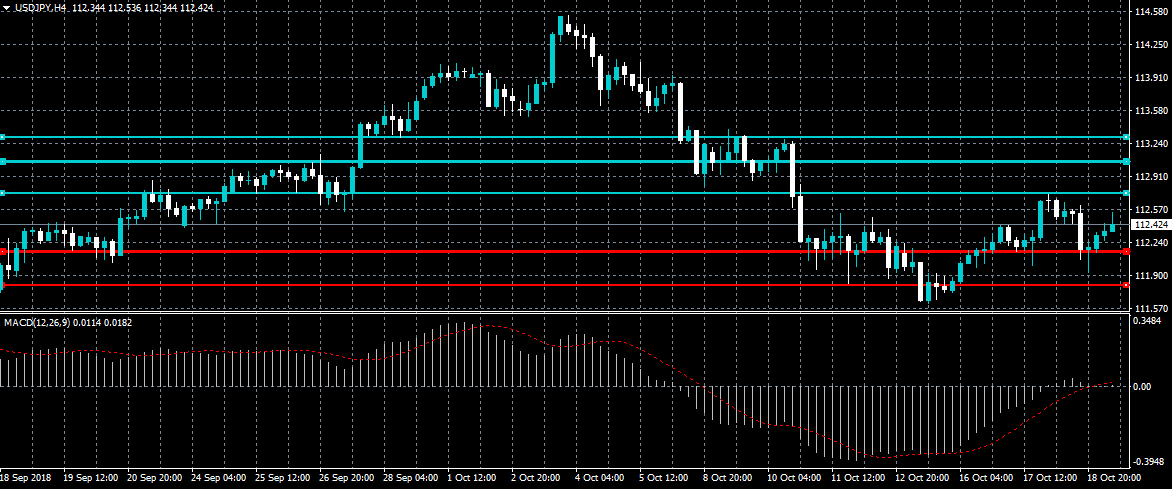The width and height of the screenshot is (1172, 489).
Task: Click the 8 Oct 20:00 time label
Action: click(729, 477)
